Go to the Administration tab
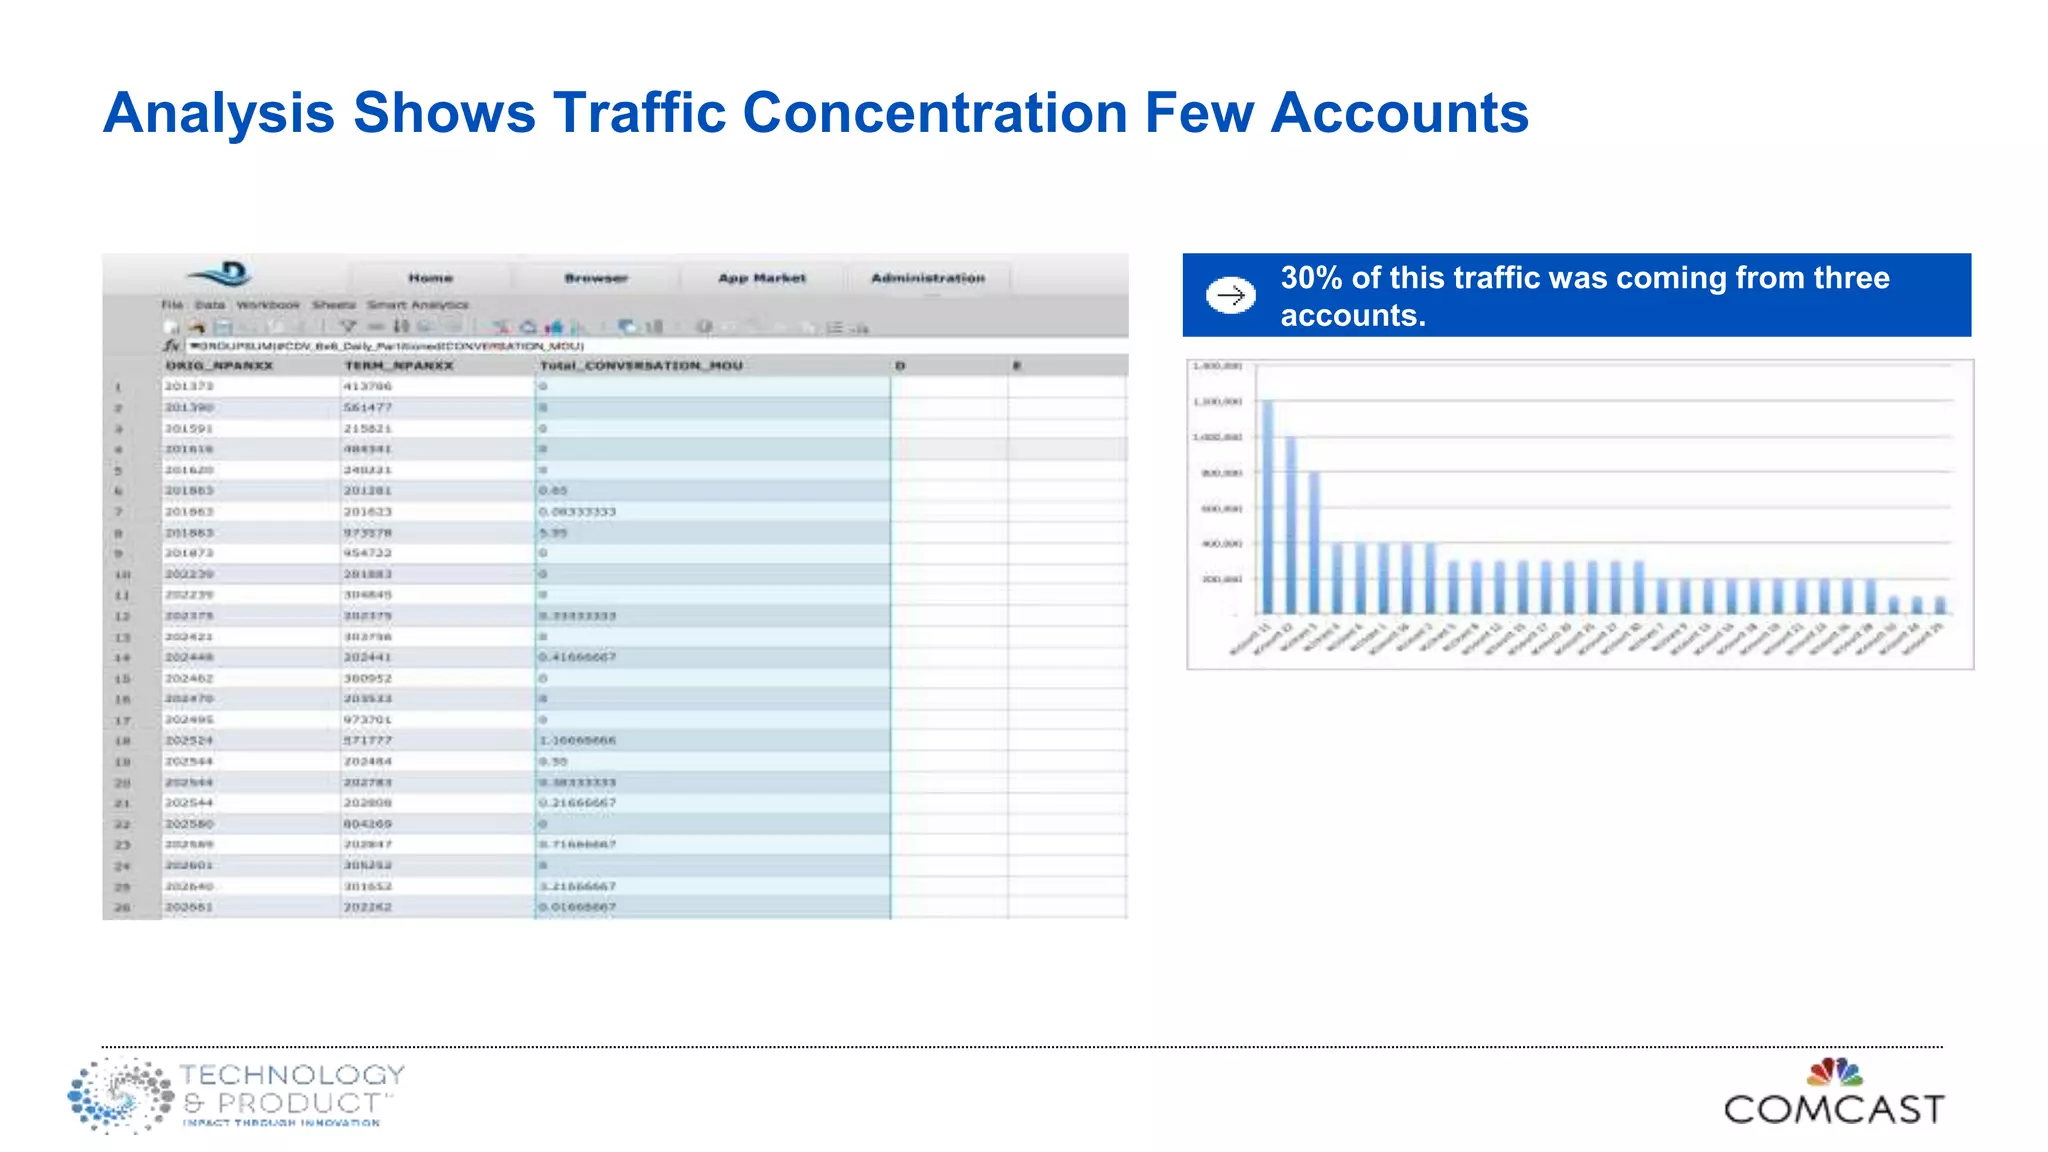Screen dimensions: 2048x1152 927,278
